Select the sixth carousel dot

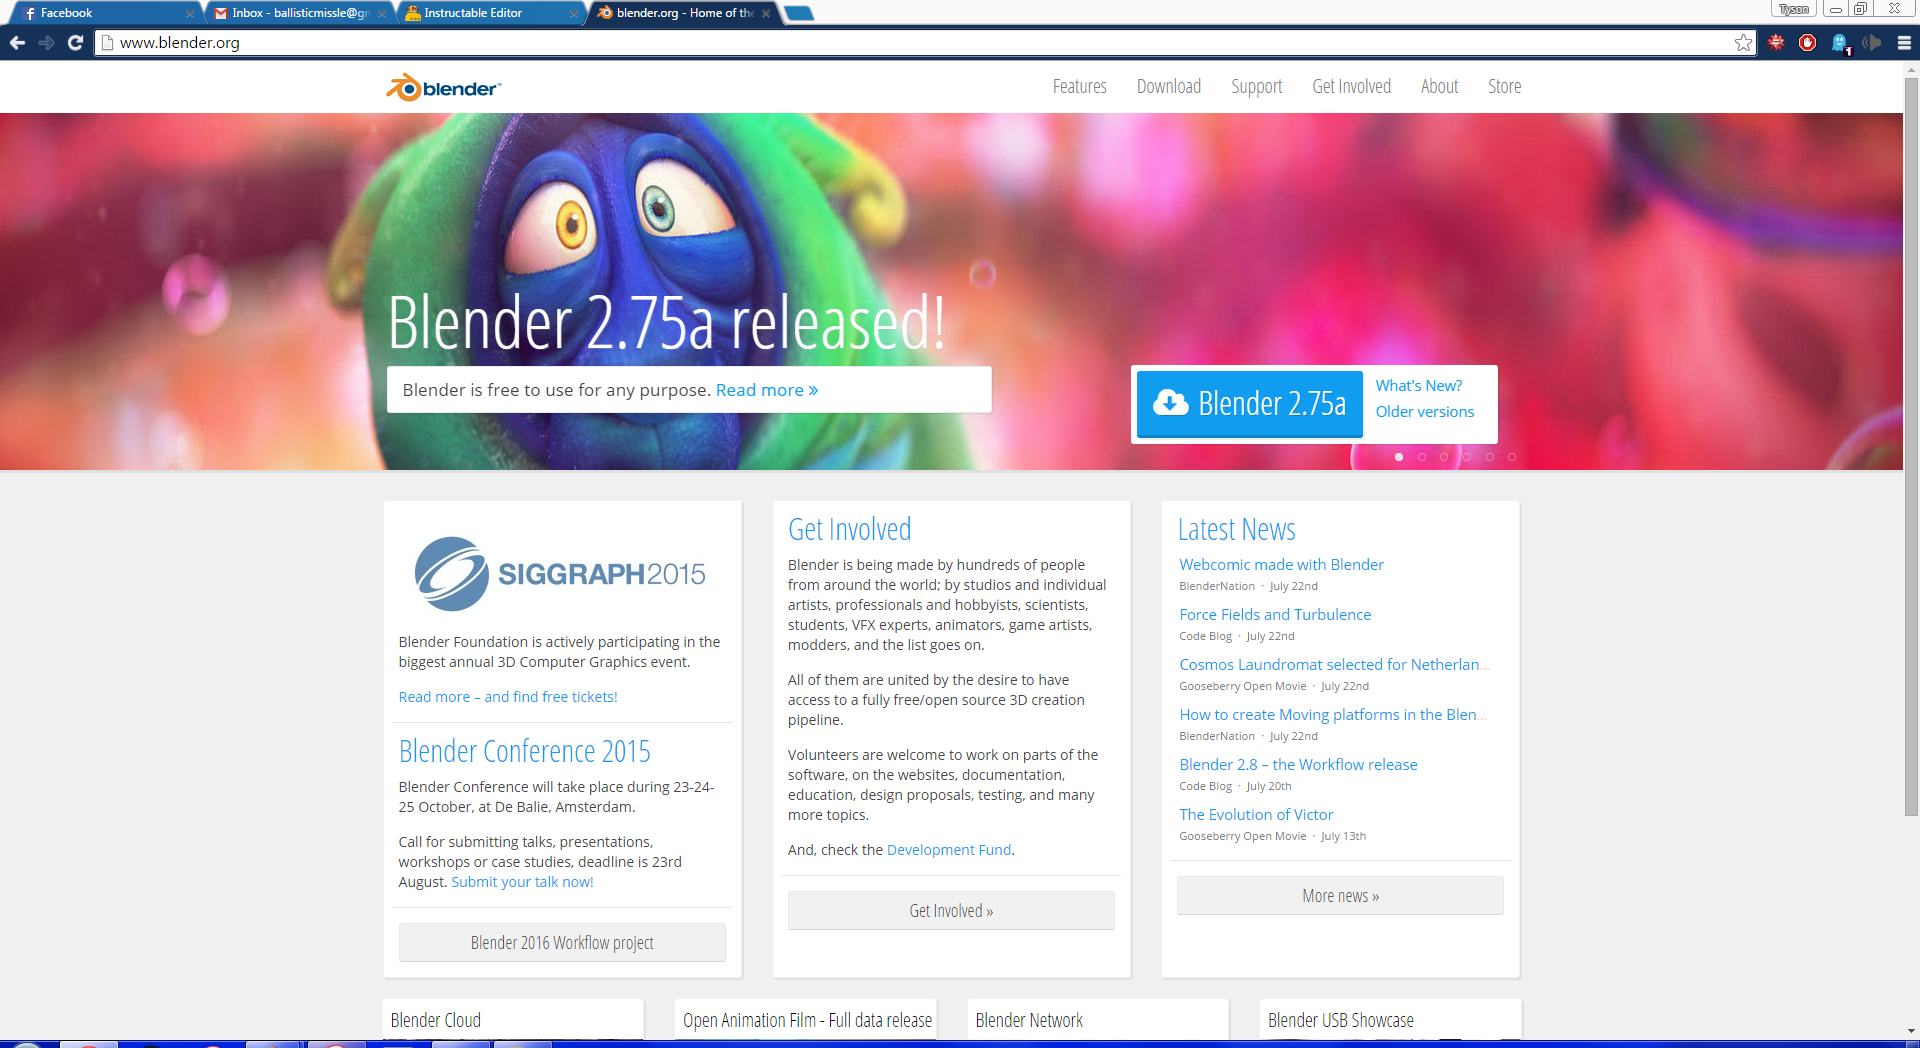(x=1512, y=457)
